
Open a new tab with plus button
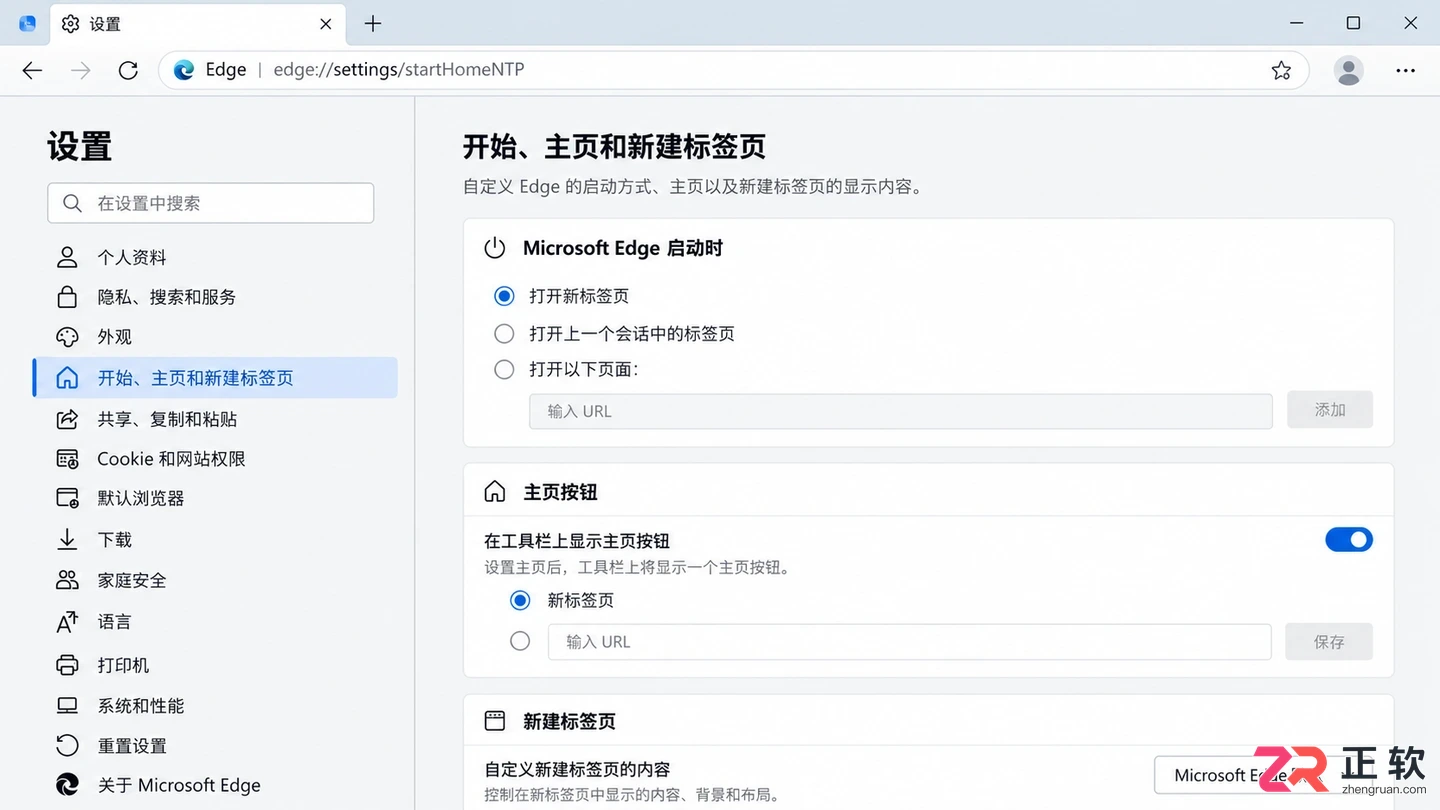tap(373, 24)
